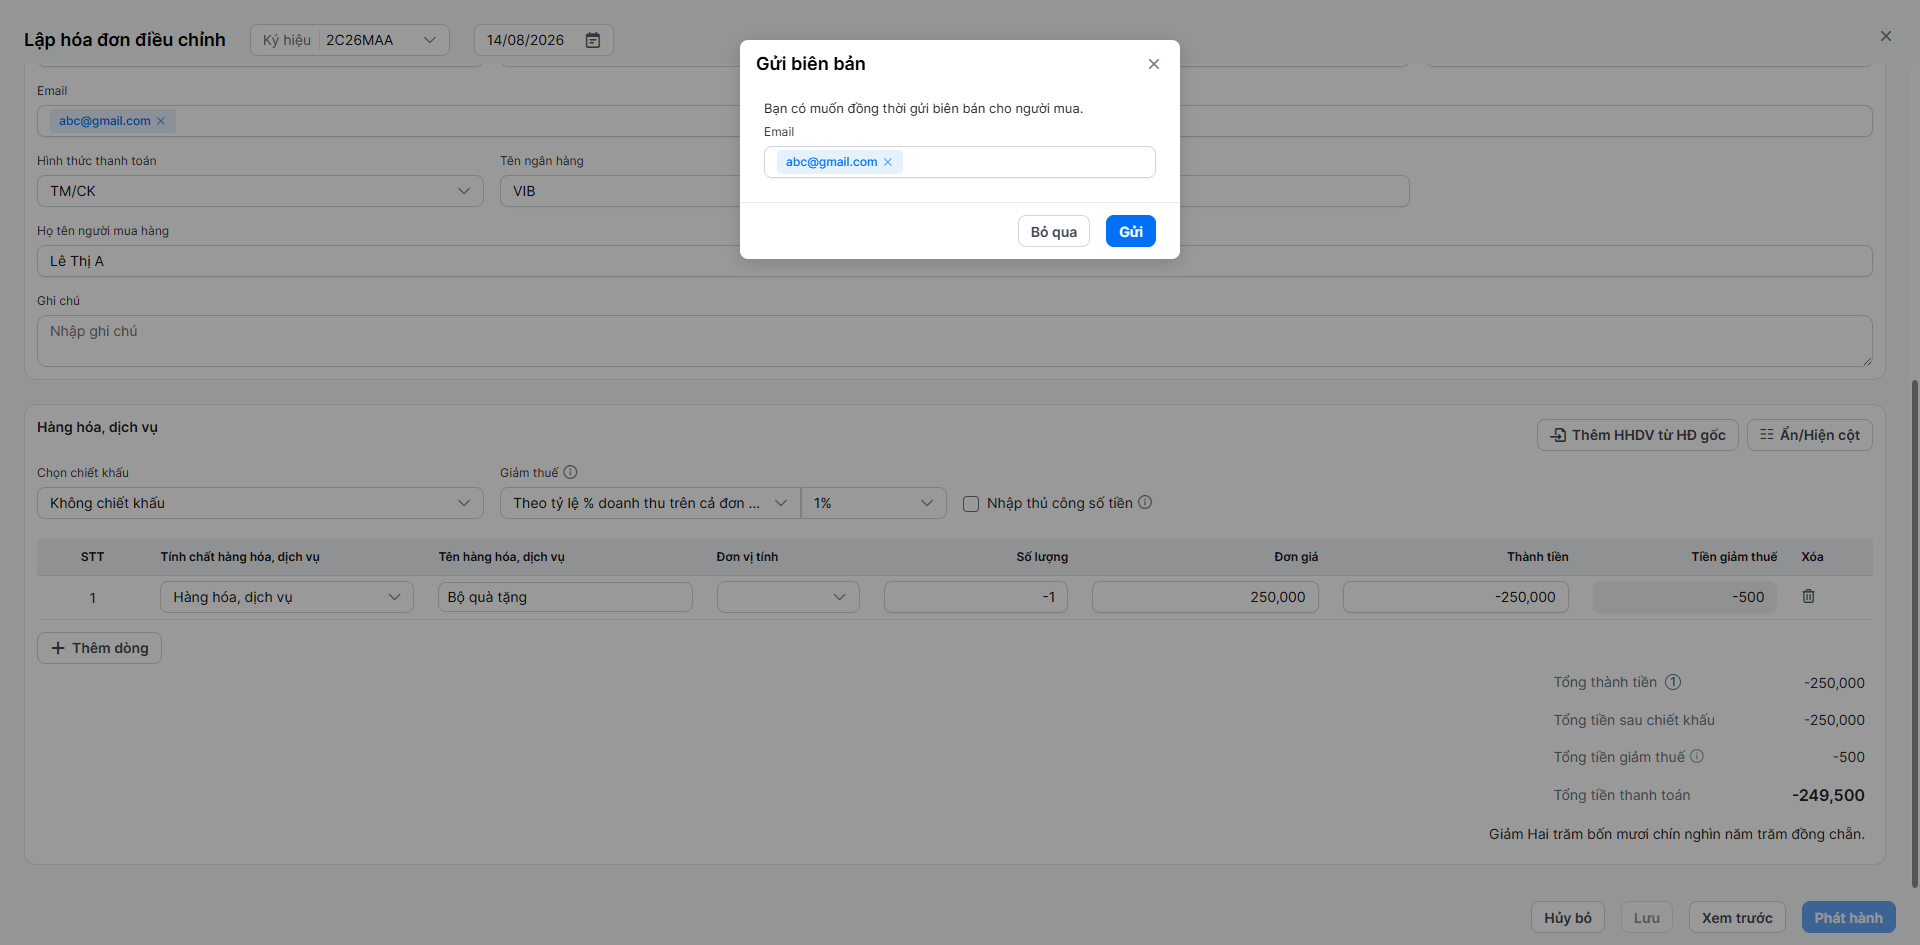
Task: Click the Số lượng field showing -1
Action: (x=976, y=597)
